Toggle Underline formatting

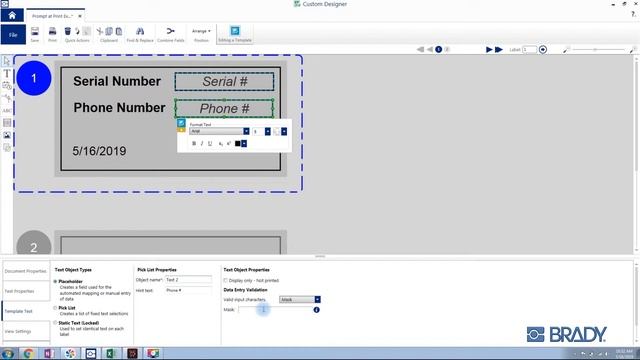coord(210,143)
